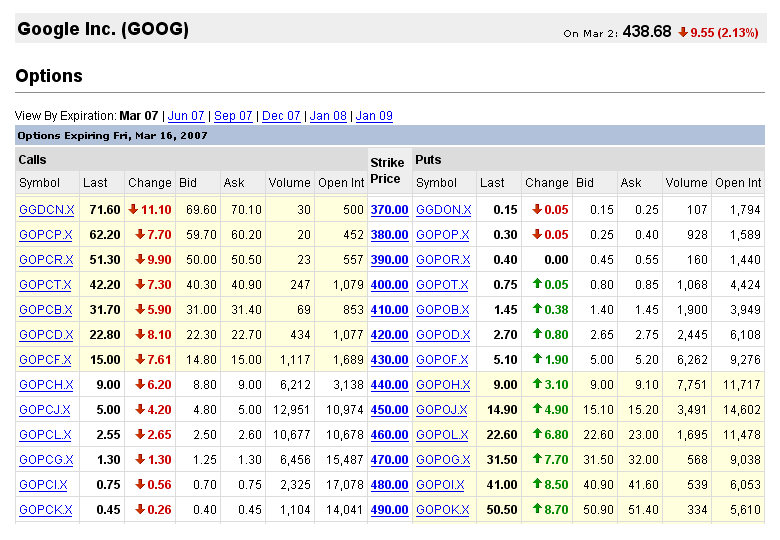Open the 470.00 strike price link
780x540 pixels.
[x=390, y=459]
